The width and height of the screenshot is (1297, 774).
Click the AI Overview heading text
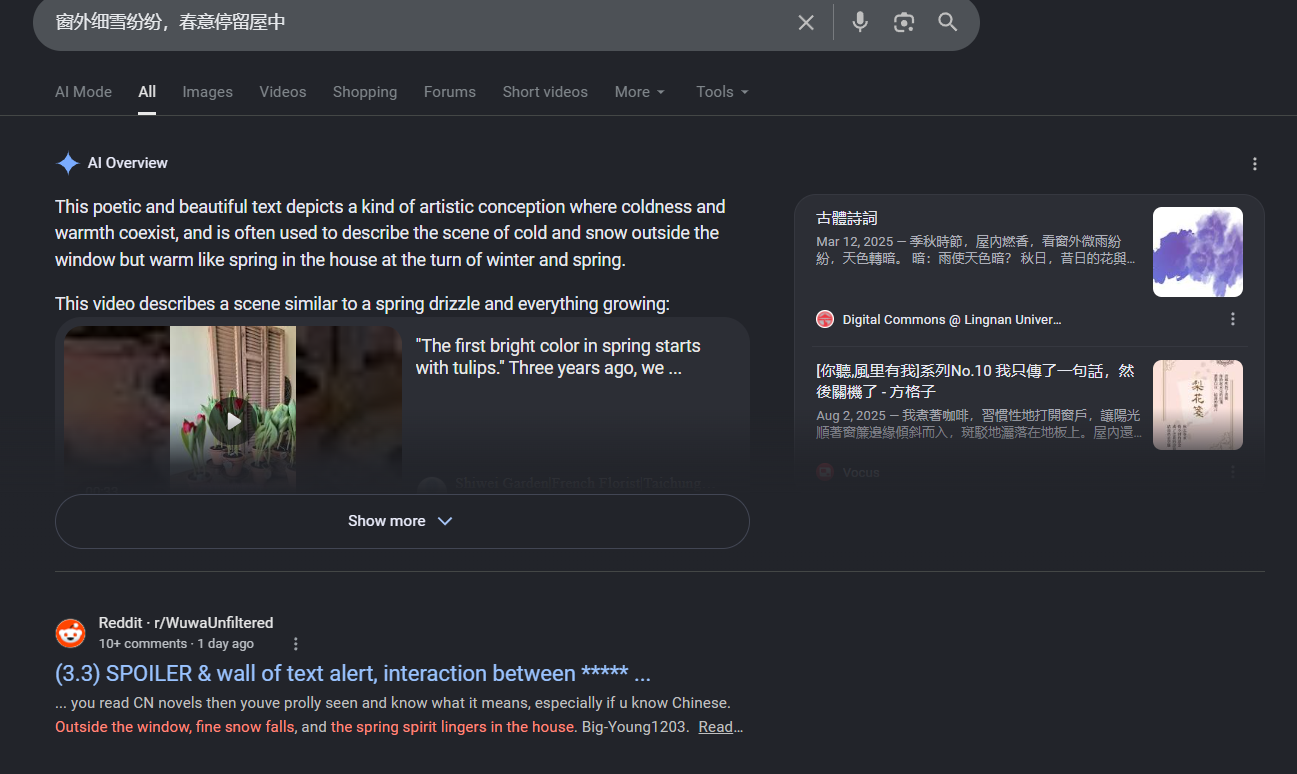(x=128, y=163)
